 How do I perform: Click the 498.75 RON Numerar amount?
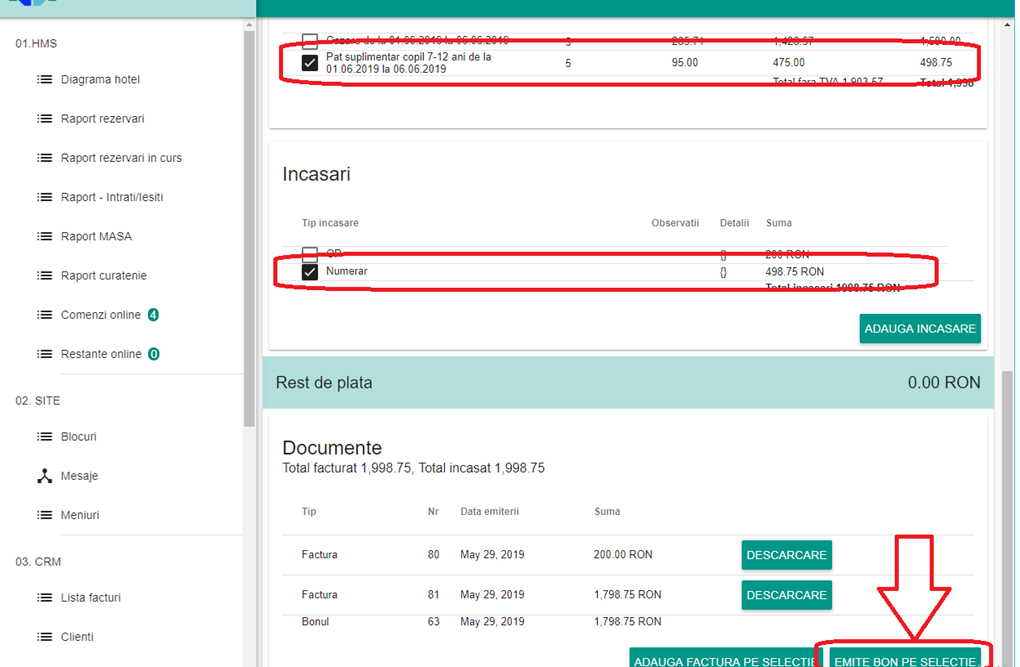pos(794,271)
